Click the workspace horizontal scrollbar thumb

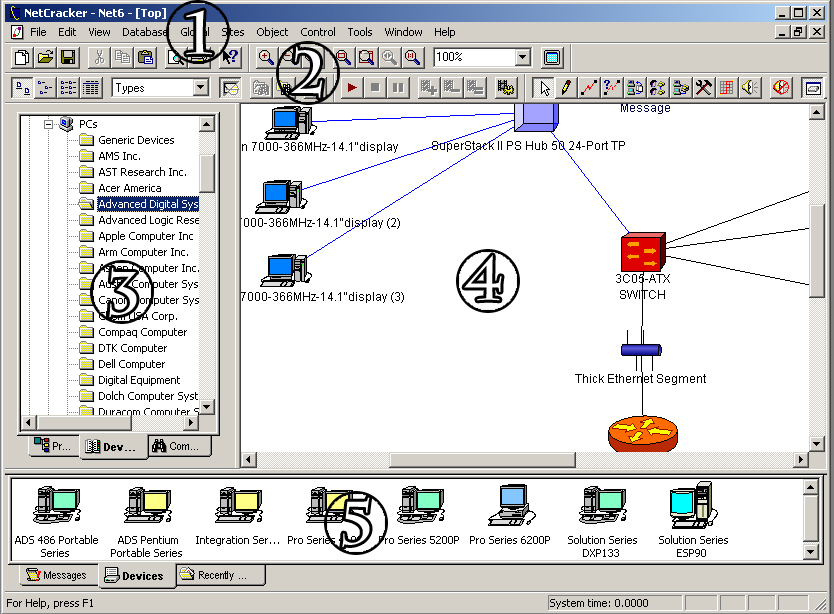tap(482, 460)
